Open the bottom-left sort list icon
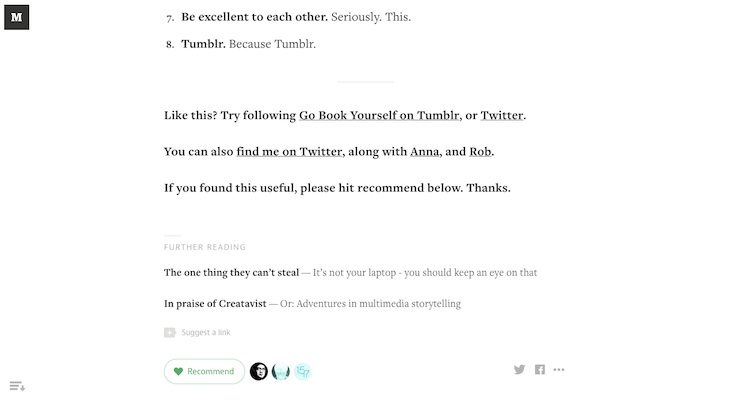 tap(17, 386)
